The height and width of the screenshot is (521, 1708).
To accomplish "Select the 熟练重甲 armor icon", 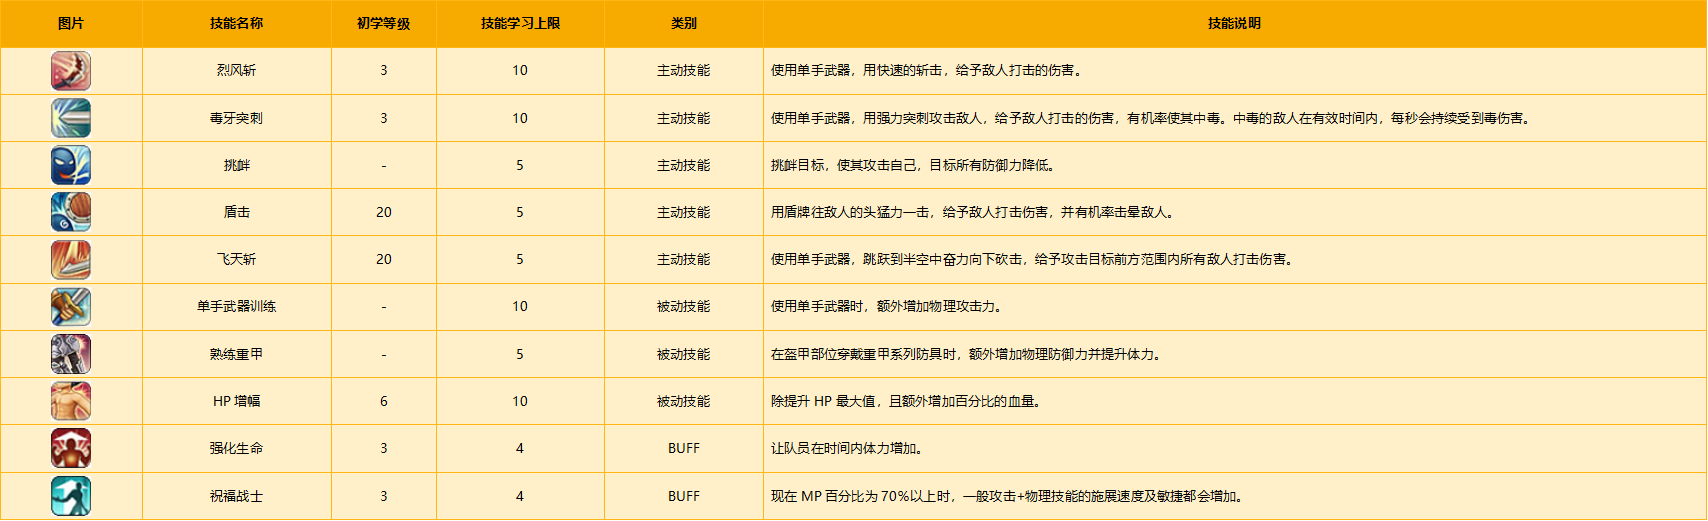I will [x=71, y=354].
